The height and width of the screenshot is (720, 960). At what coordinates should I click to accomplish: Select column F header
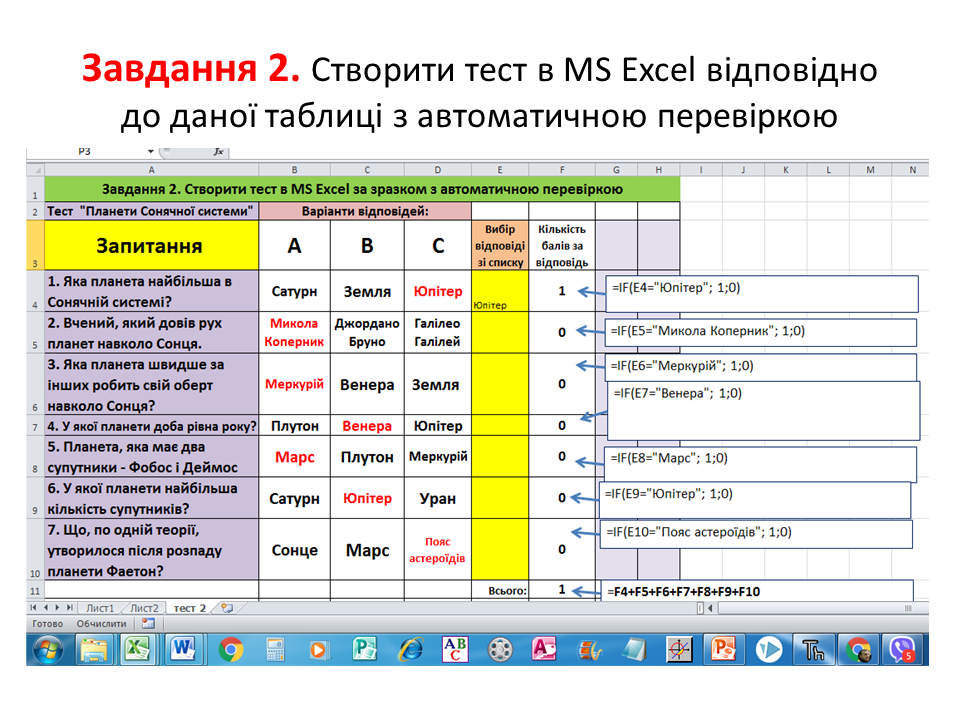click(x=562, y=170)
